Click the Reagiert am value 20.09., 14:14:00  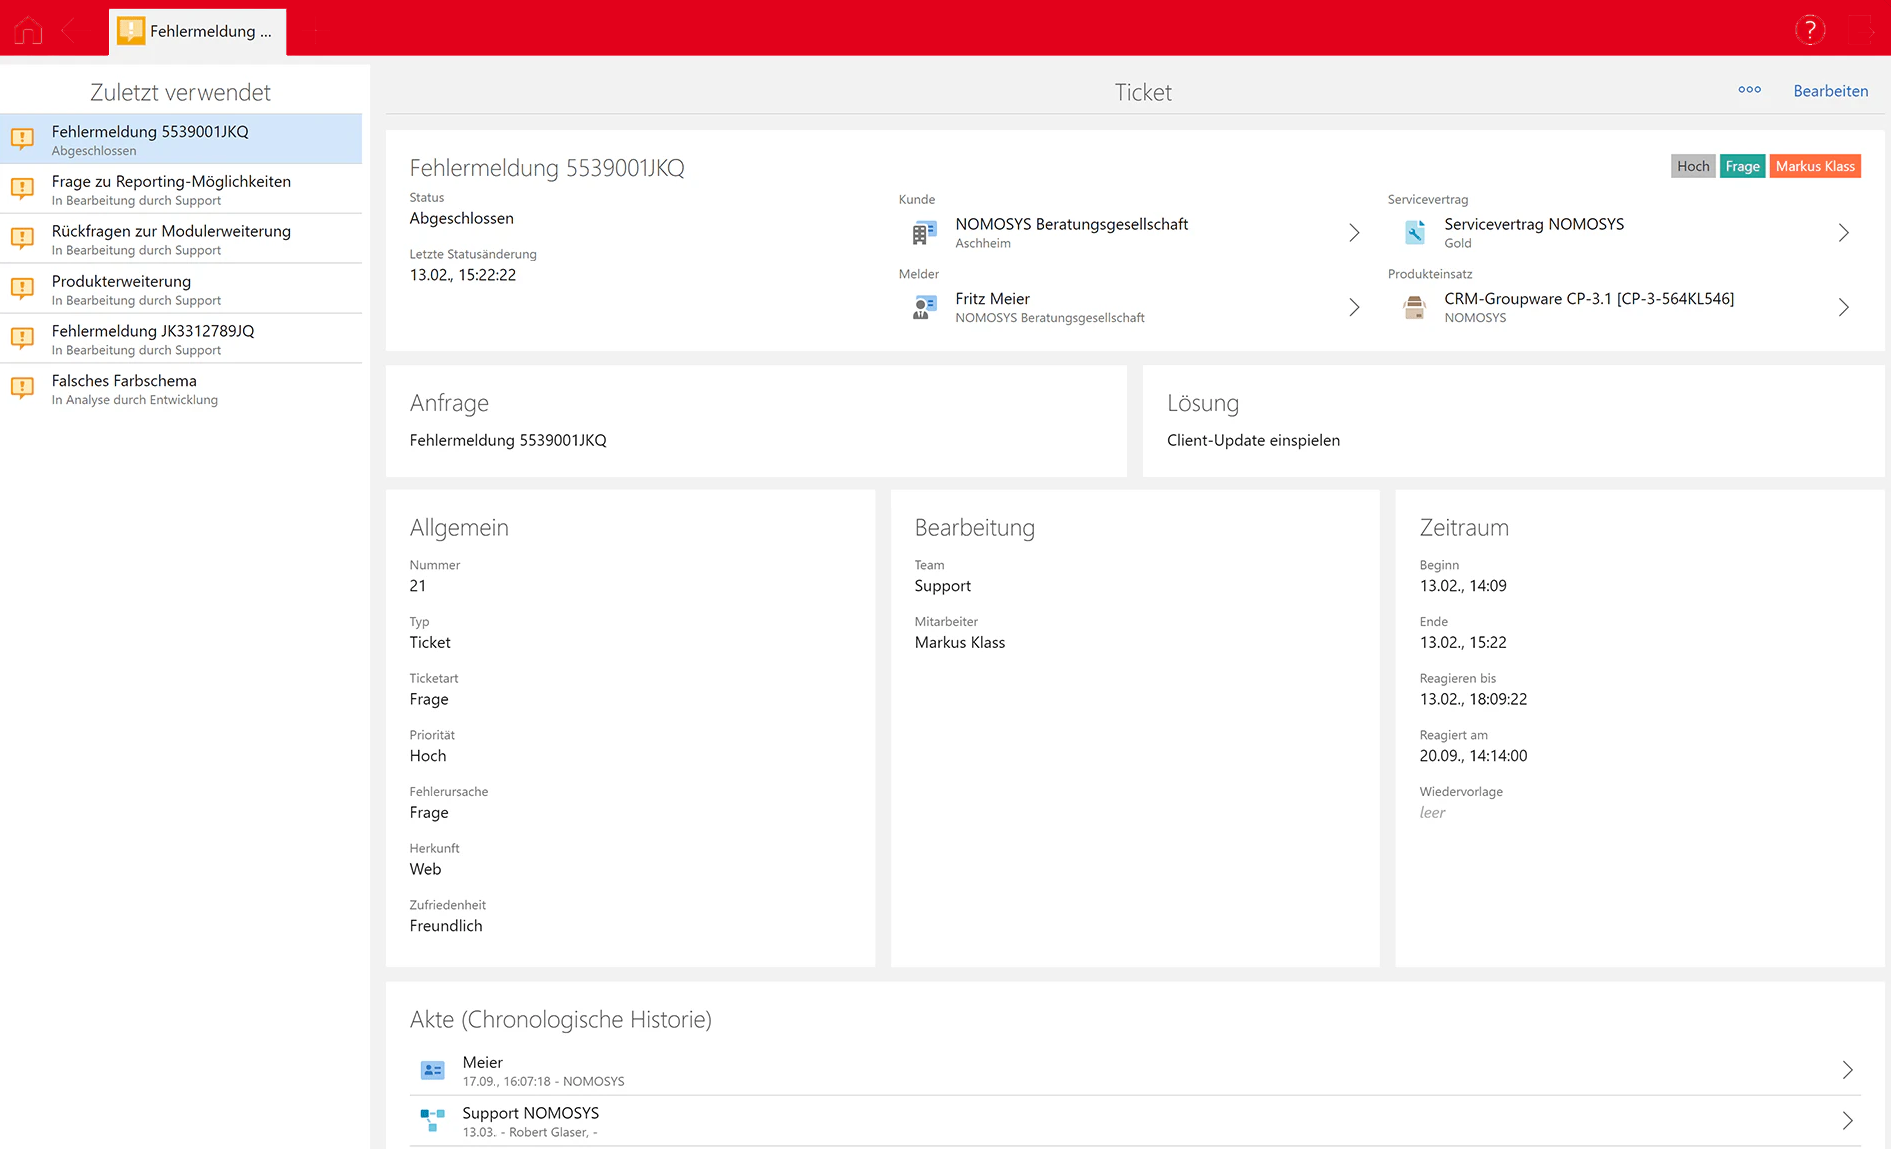1473,756
